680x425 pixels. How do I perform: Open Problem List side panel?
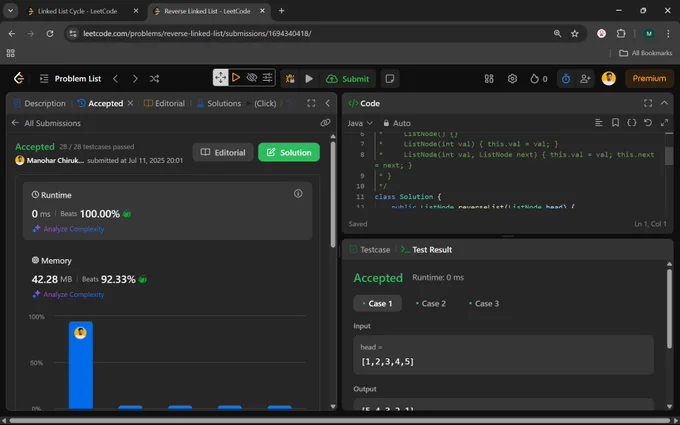(70, 78)
